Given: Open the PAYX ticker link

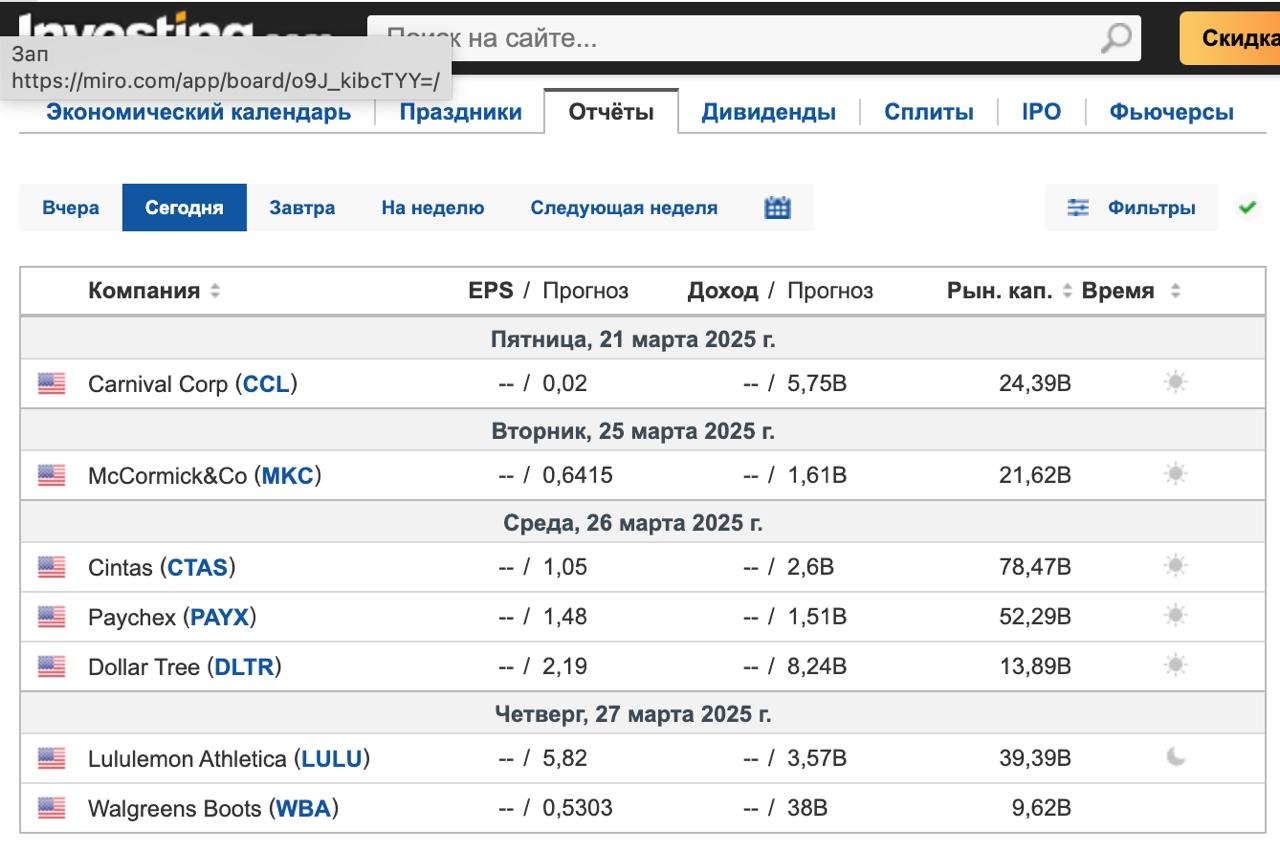Looking at the screenshot, I should coord(220,618).
